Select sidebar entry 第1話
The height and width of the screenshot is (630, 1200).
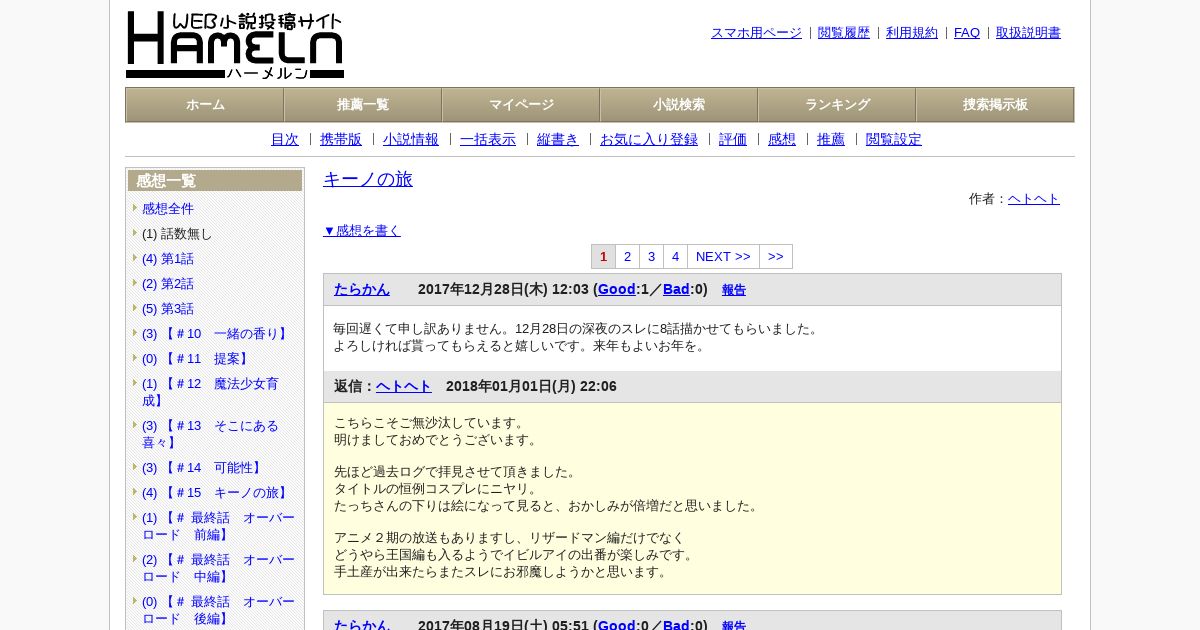click(x=168, y=258)
